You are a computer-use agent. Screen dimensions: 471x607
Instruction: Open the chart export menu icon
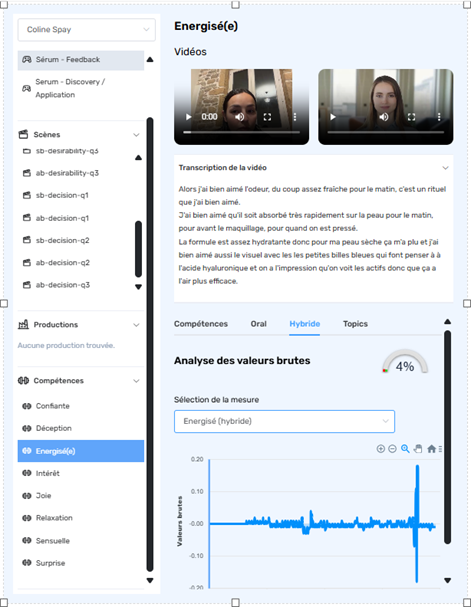click(x=440, y=449)
